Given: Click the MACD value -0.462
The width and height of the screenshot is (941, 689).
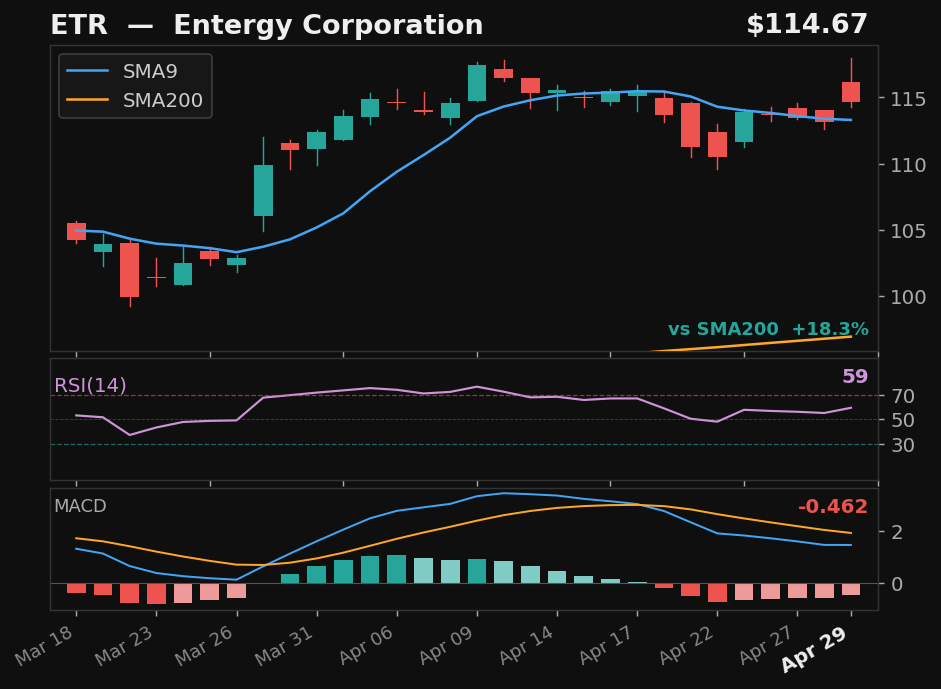Looking at the screenshot, I should [x=833, y=507].
